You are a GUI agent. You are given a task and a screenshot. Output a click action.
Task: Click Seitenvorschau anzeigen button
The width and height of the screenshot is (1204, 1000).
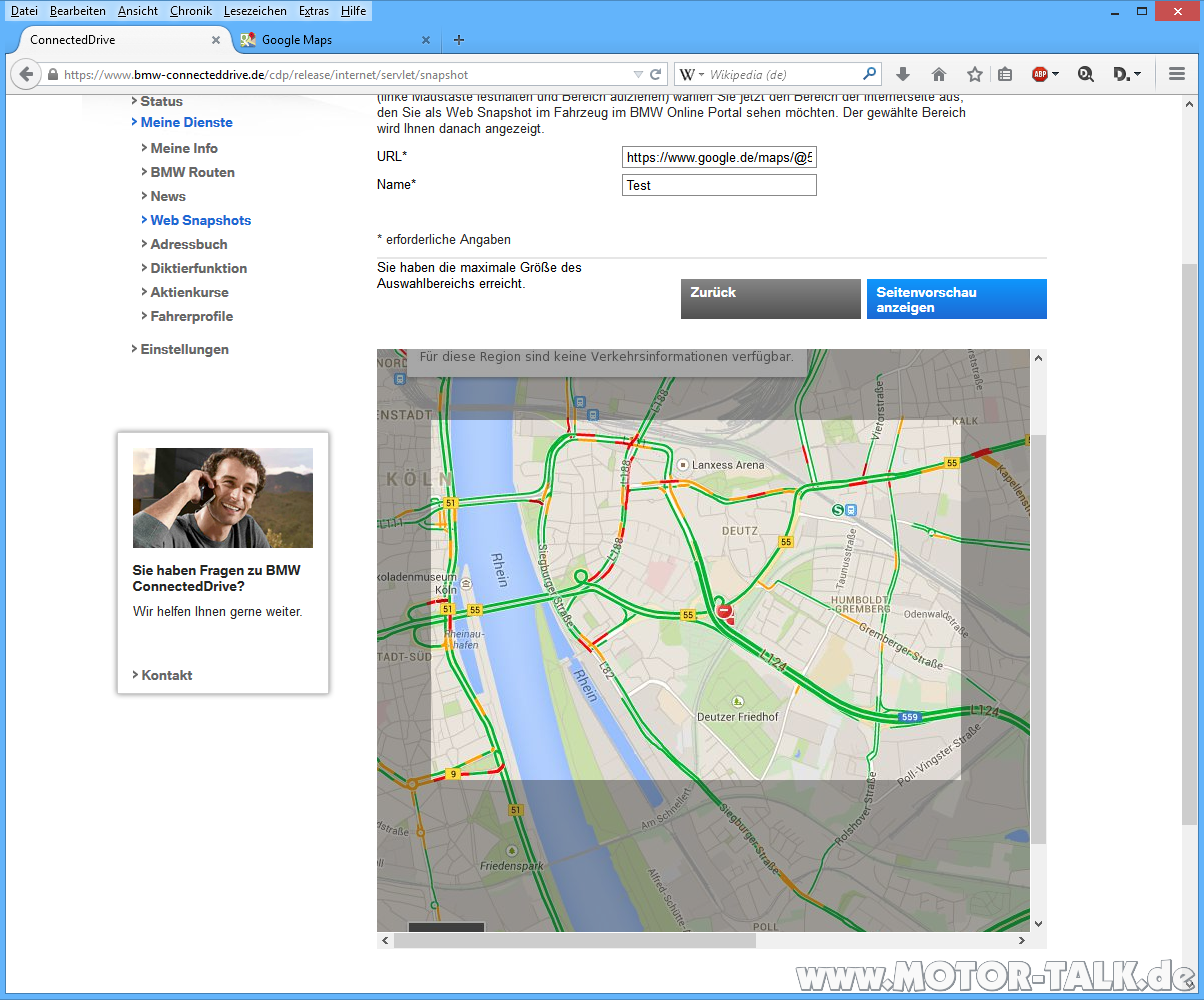click(957, 299)
